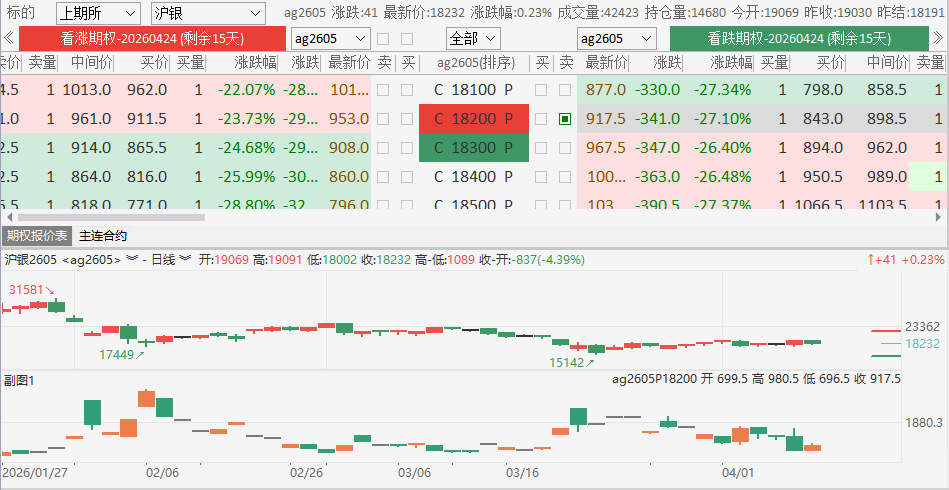
Task: Select strike C 18400 P
Action: (474, 177)
